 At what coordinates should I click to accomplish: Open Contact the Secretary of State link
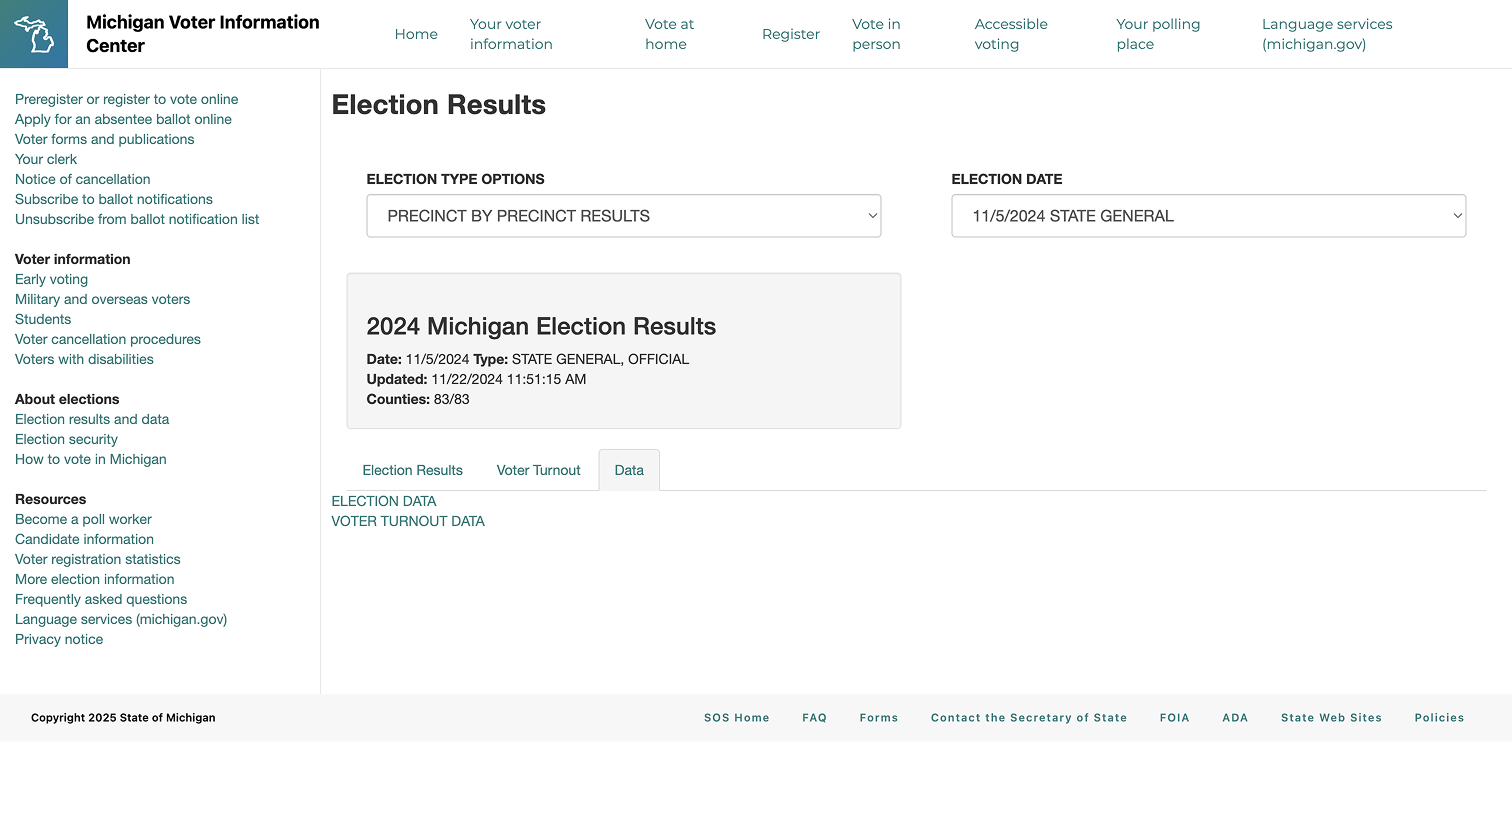tap(1029, 718)
